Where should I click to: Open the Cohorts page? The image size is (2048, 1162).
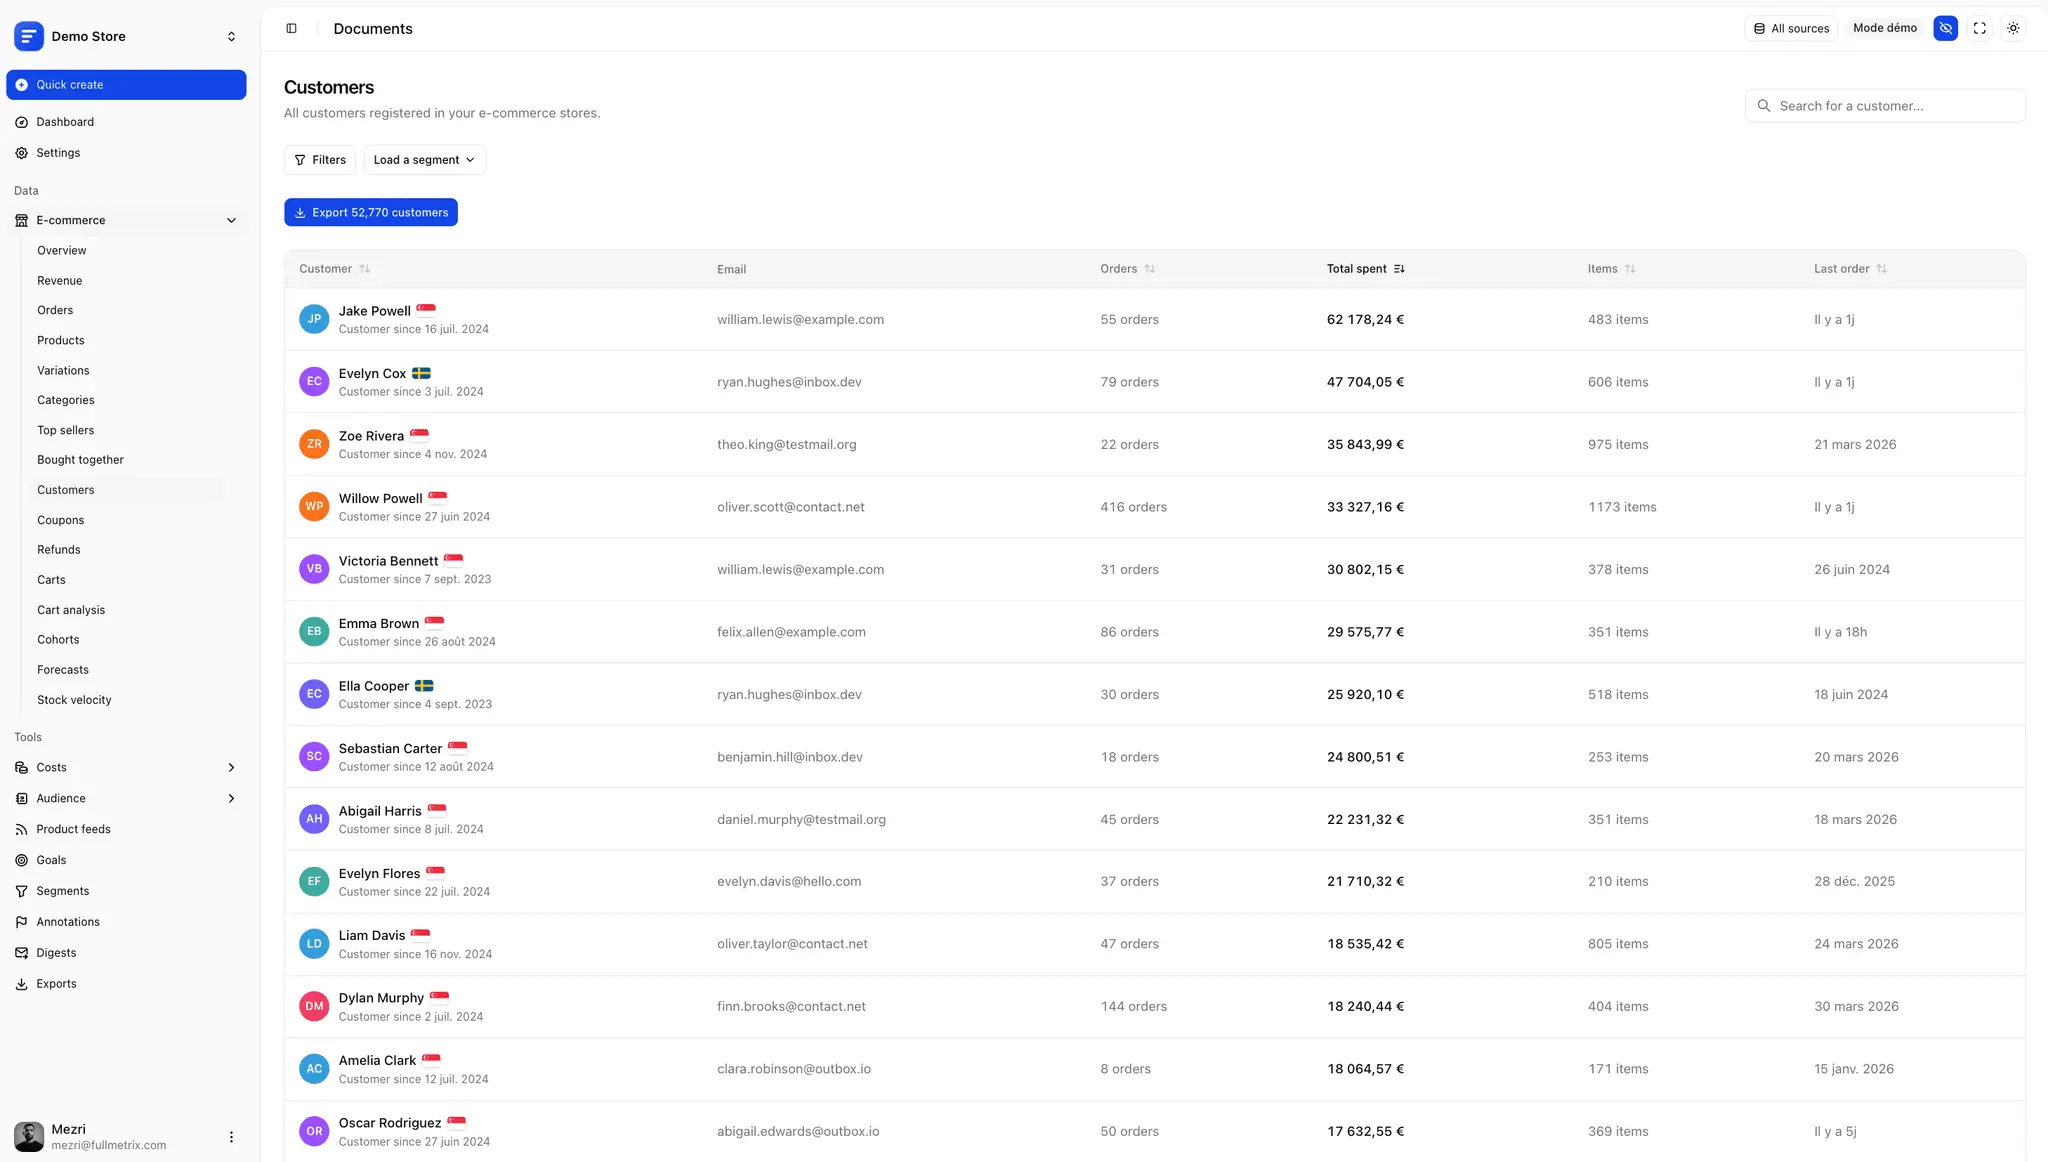pos(58,640)
